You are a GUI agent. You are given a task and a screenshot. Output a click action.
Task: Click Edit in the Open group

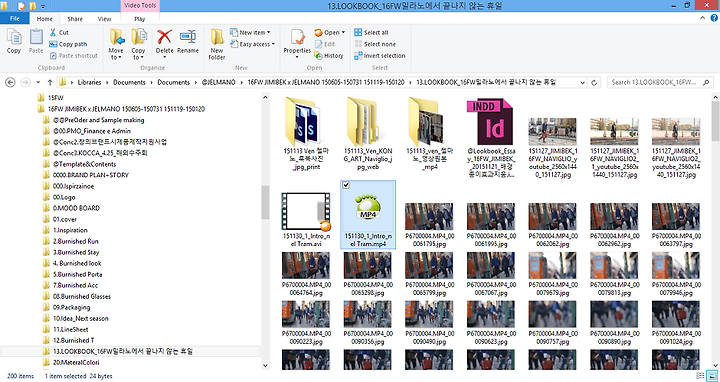[325, 44]
